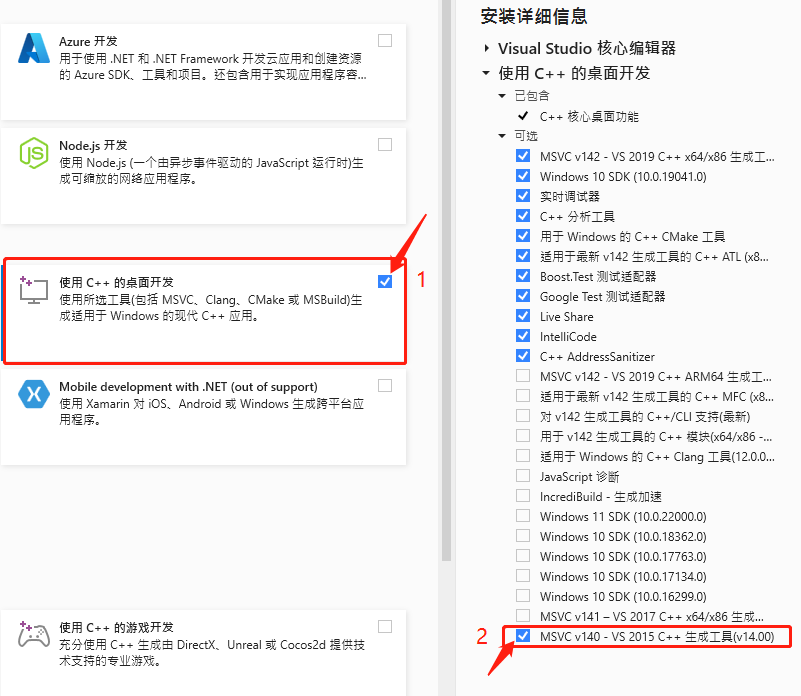Screen dimensions: 801x696
Task: Click the Node.js development workload icon
Action: [34, 153]
